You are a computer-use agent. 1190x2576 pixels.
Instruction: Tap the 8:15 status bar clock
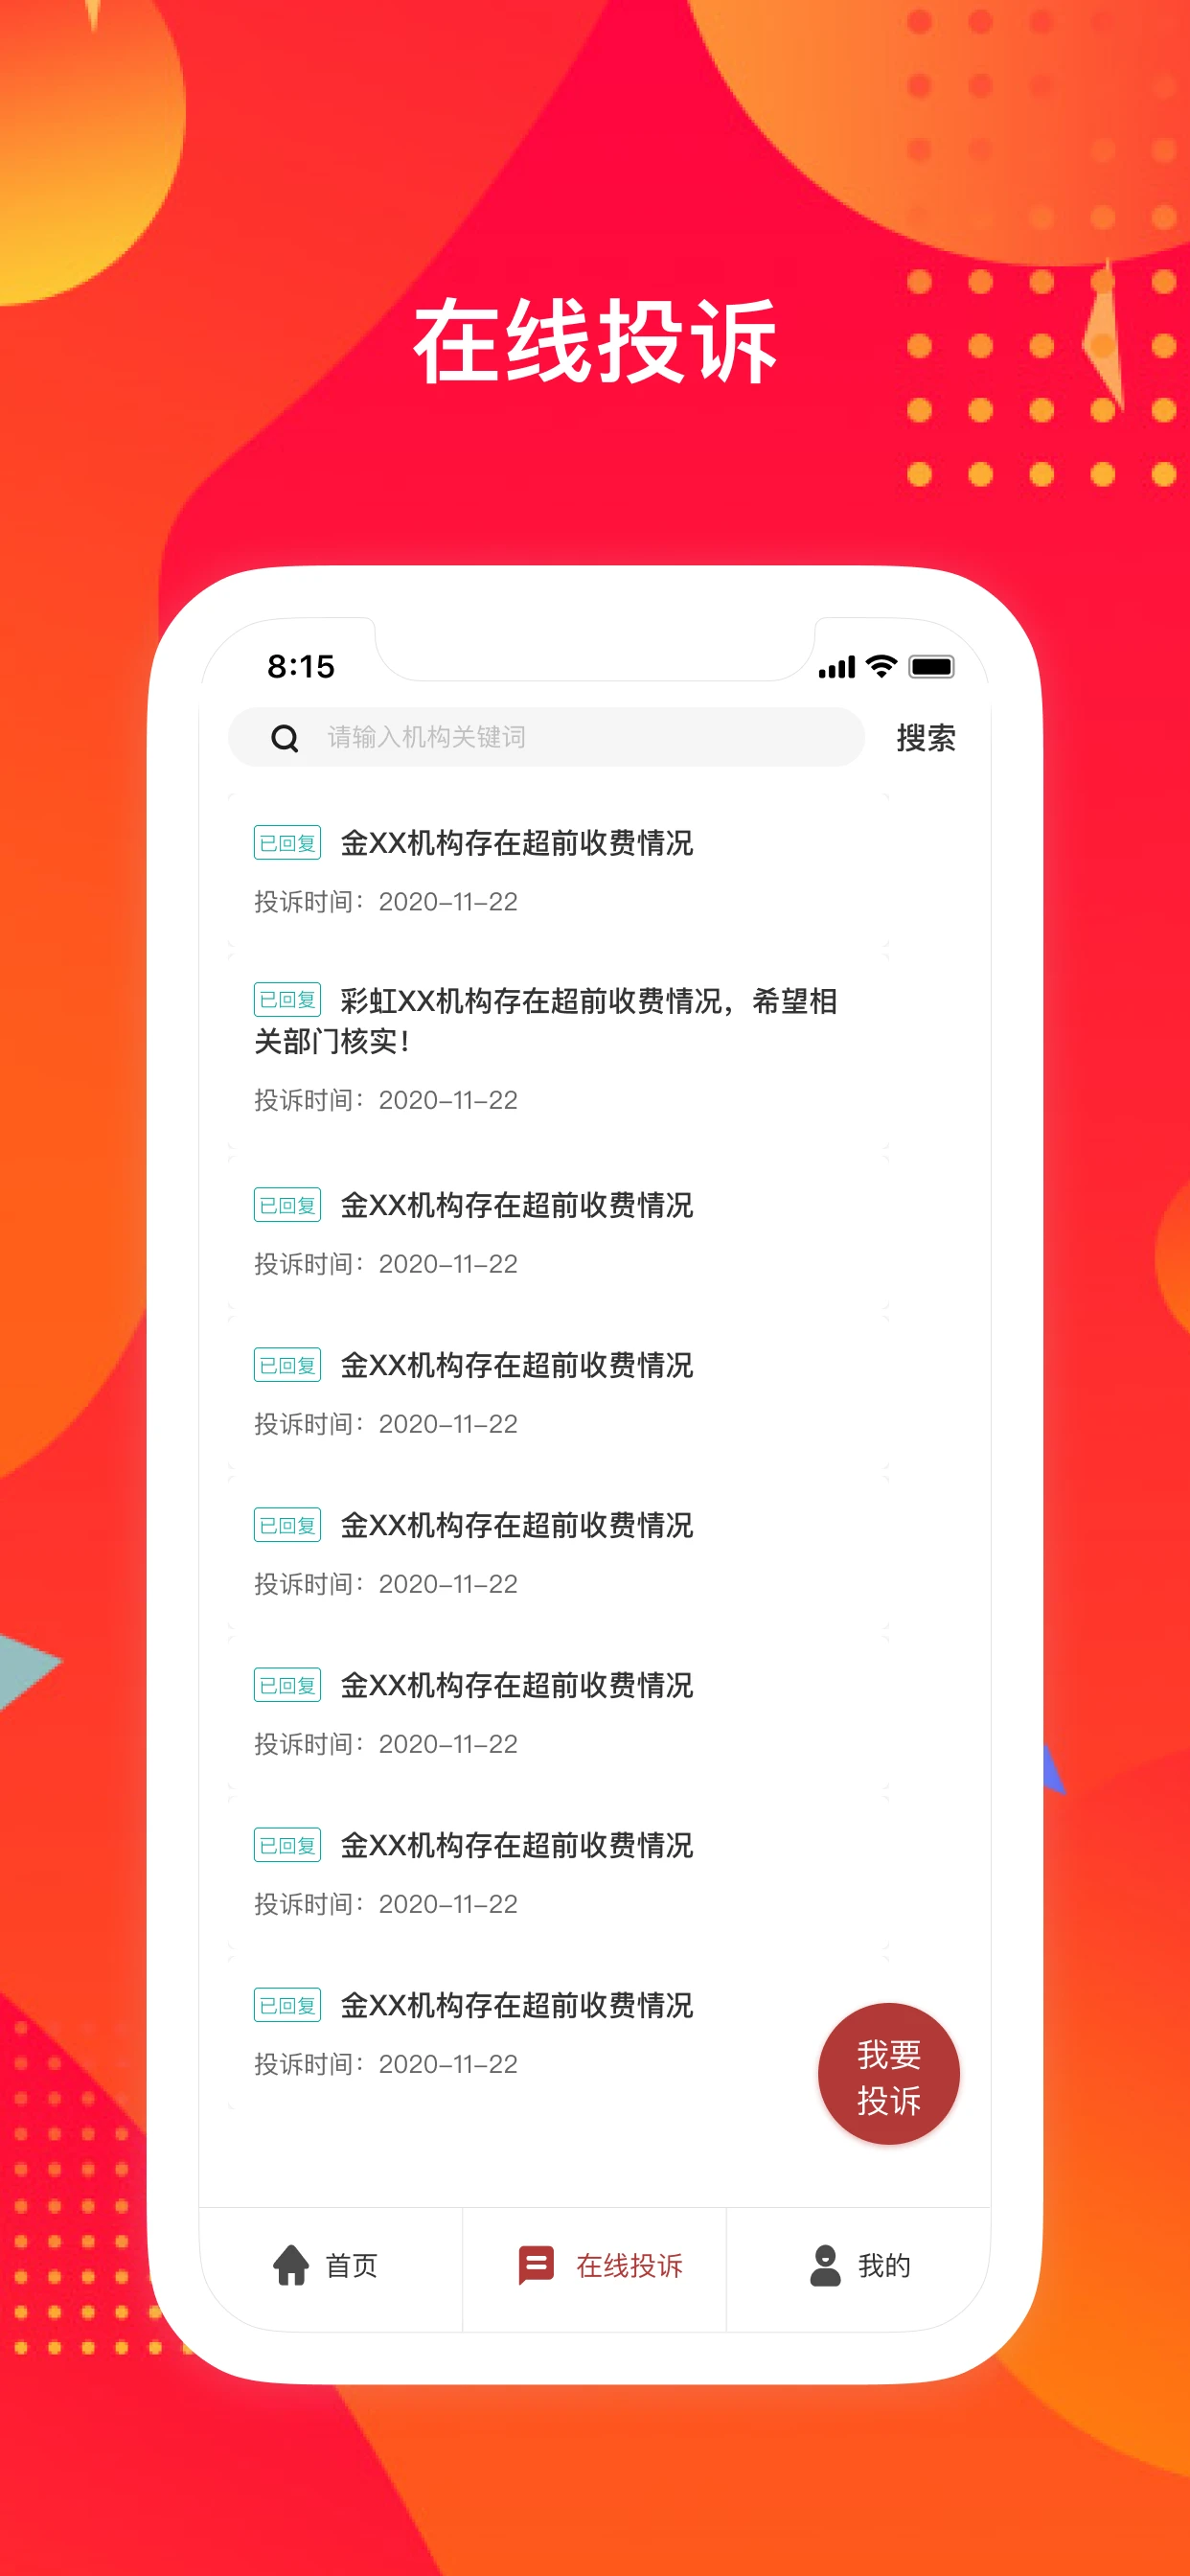301,667
